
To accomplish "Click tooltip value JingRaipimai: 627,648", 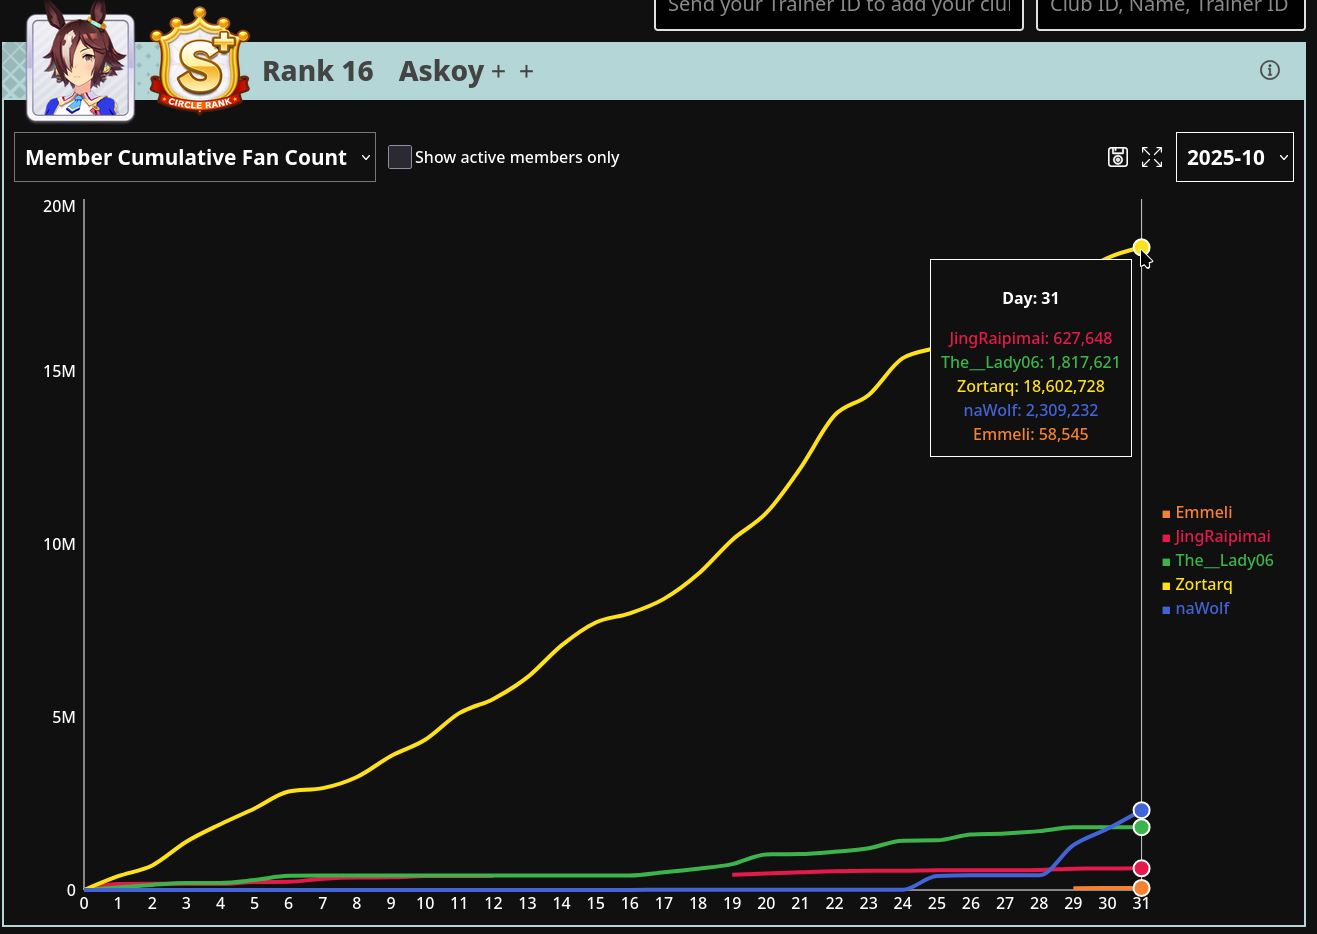I will 1031,338.
